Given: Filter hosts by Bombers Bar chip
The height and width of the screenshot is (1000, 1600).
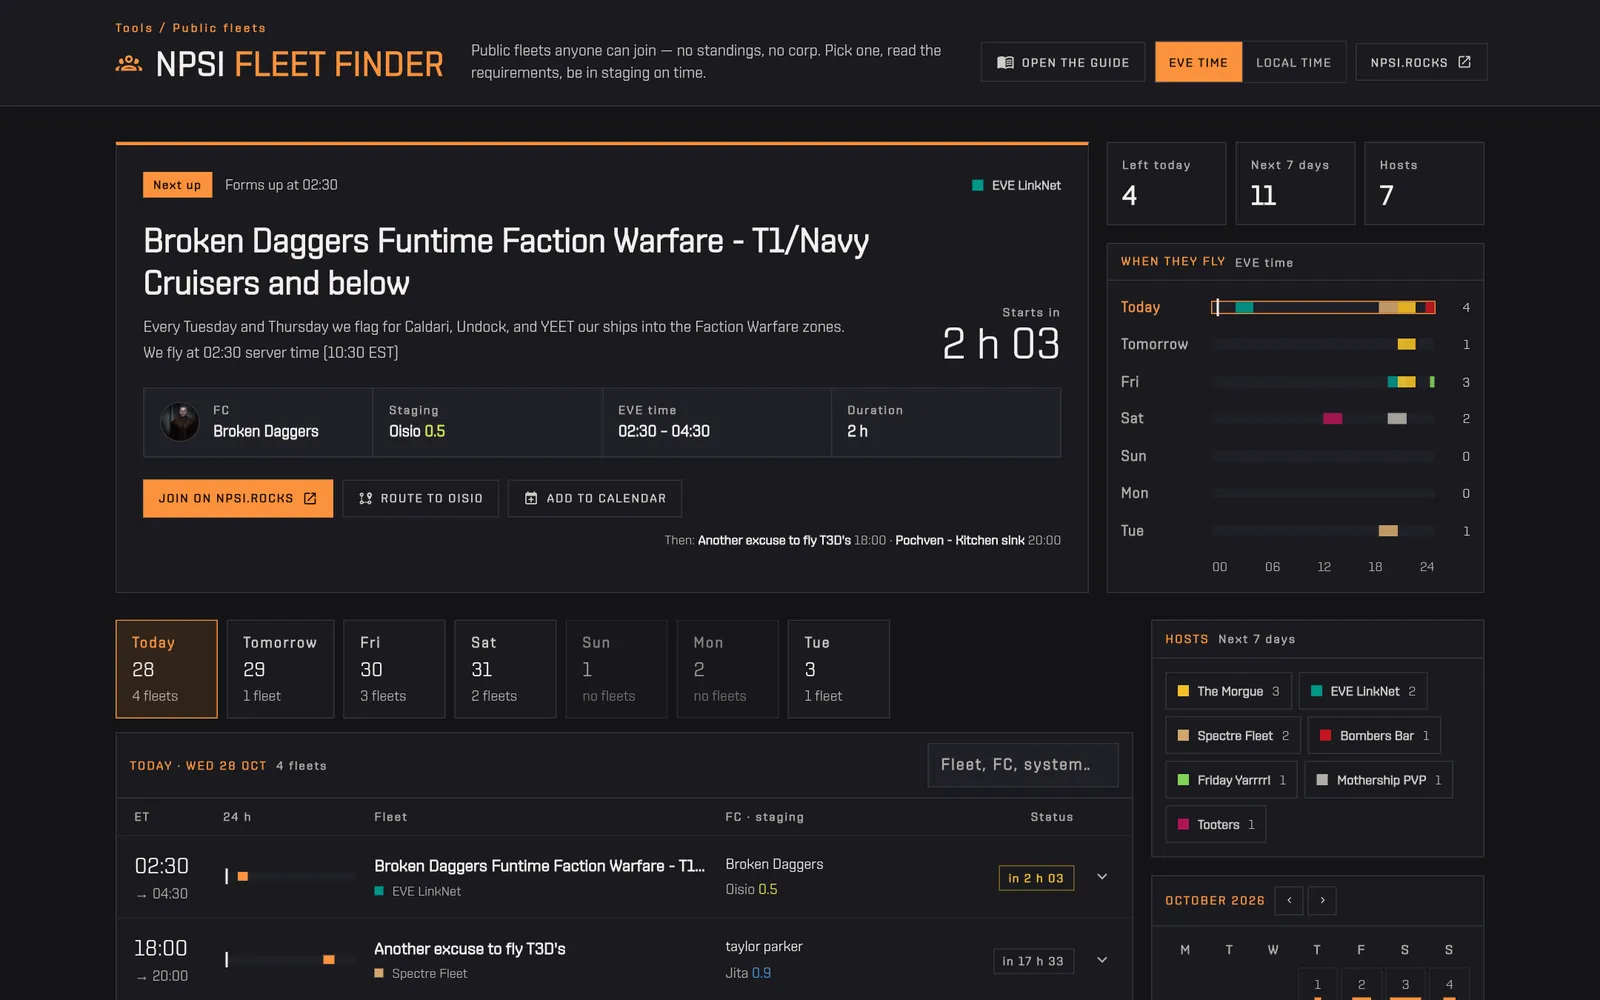Looking at the screenshot, I should pyautogui.click(x=1374, y=735).
